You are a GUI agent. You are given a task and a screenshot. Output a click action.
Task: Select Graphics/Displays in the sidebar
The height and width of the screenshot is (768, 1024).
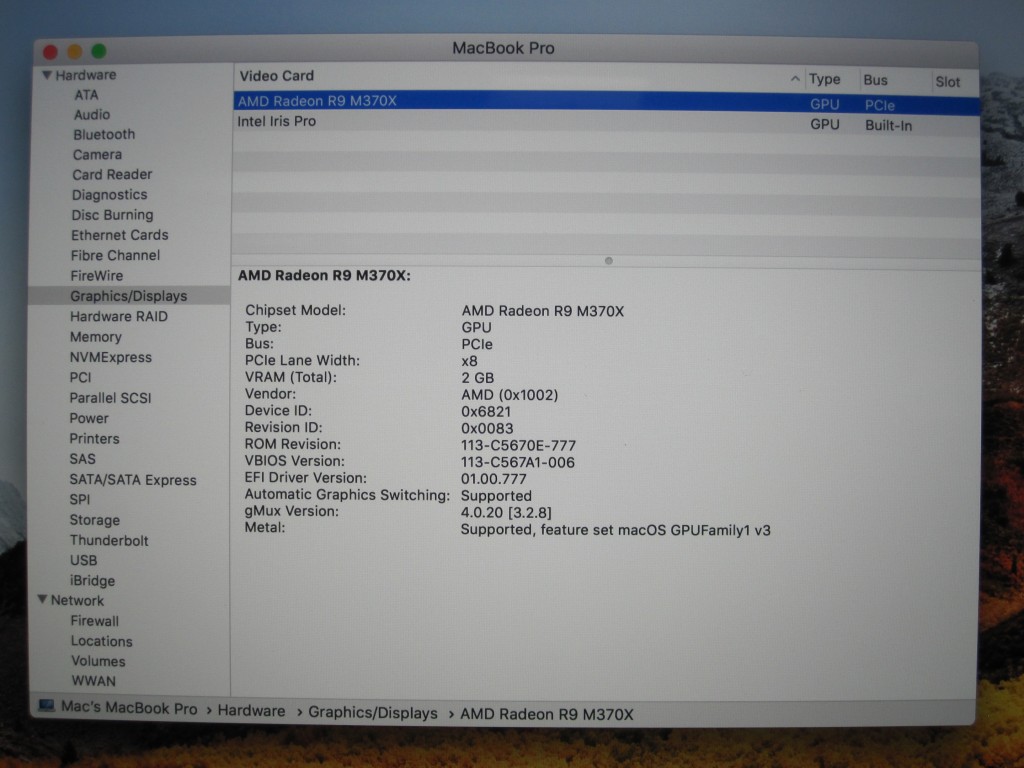tap(129, 296)
